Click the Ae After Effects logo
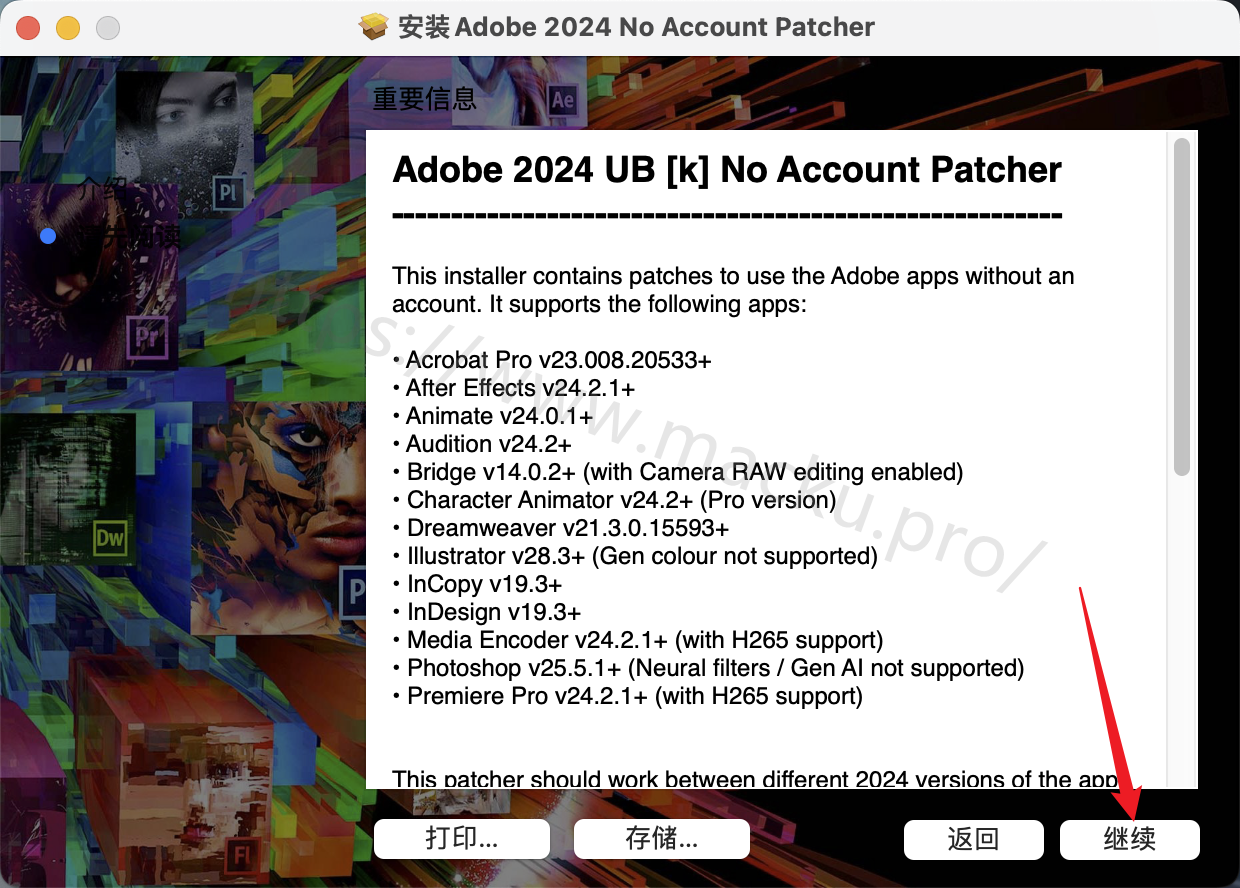The height and width of the screenshot is (888, 1240). [563, 100]
